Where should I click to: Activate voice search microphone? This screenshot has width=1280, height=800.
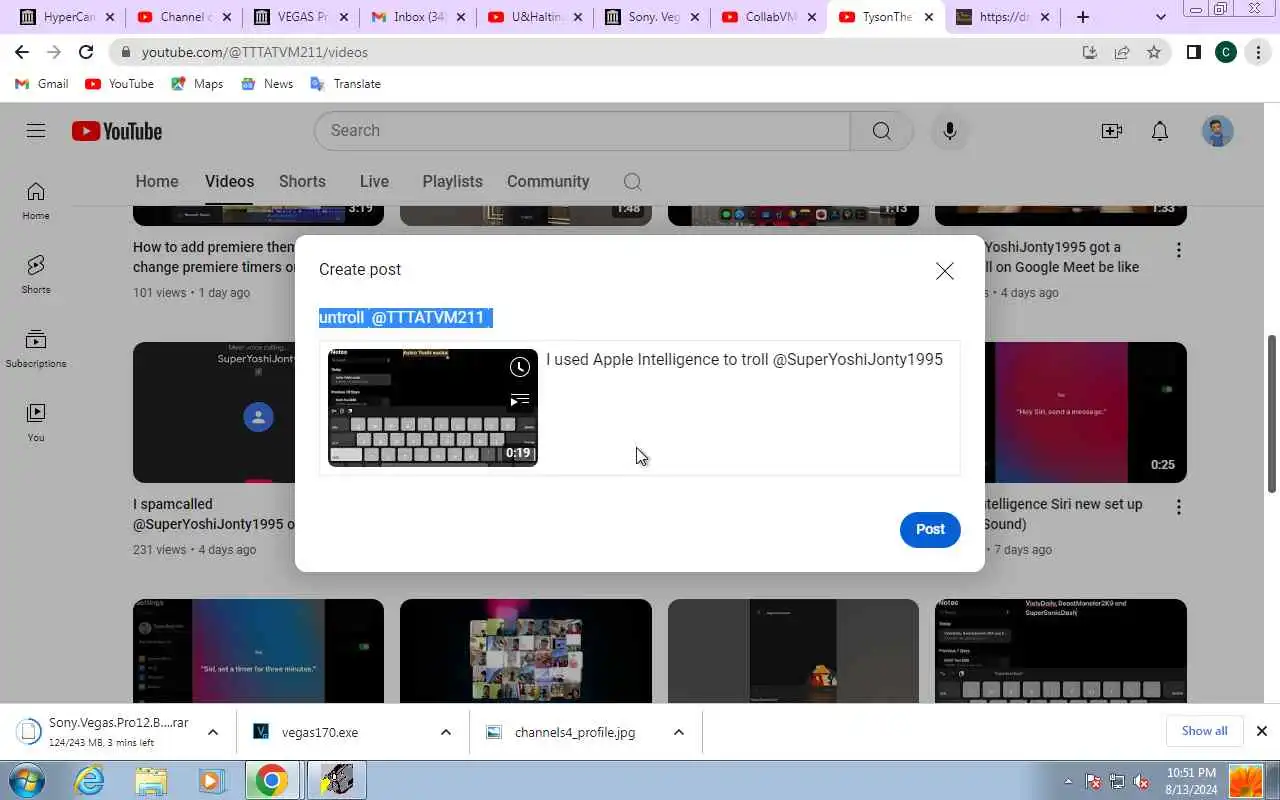[x=950, y=131]
